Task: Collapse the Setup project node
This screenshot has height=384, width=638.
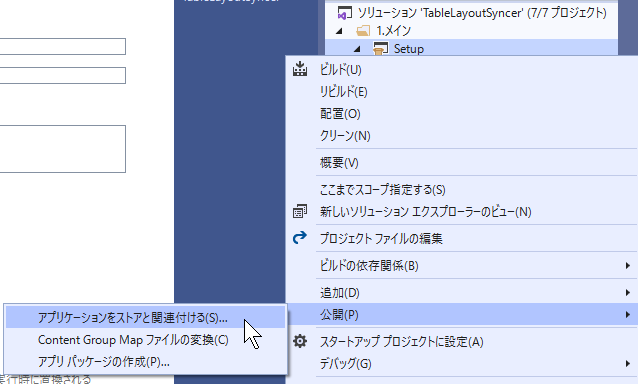Action: click(x=357, y=49)
